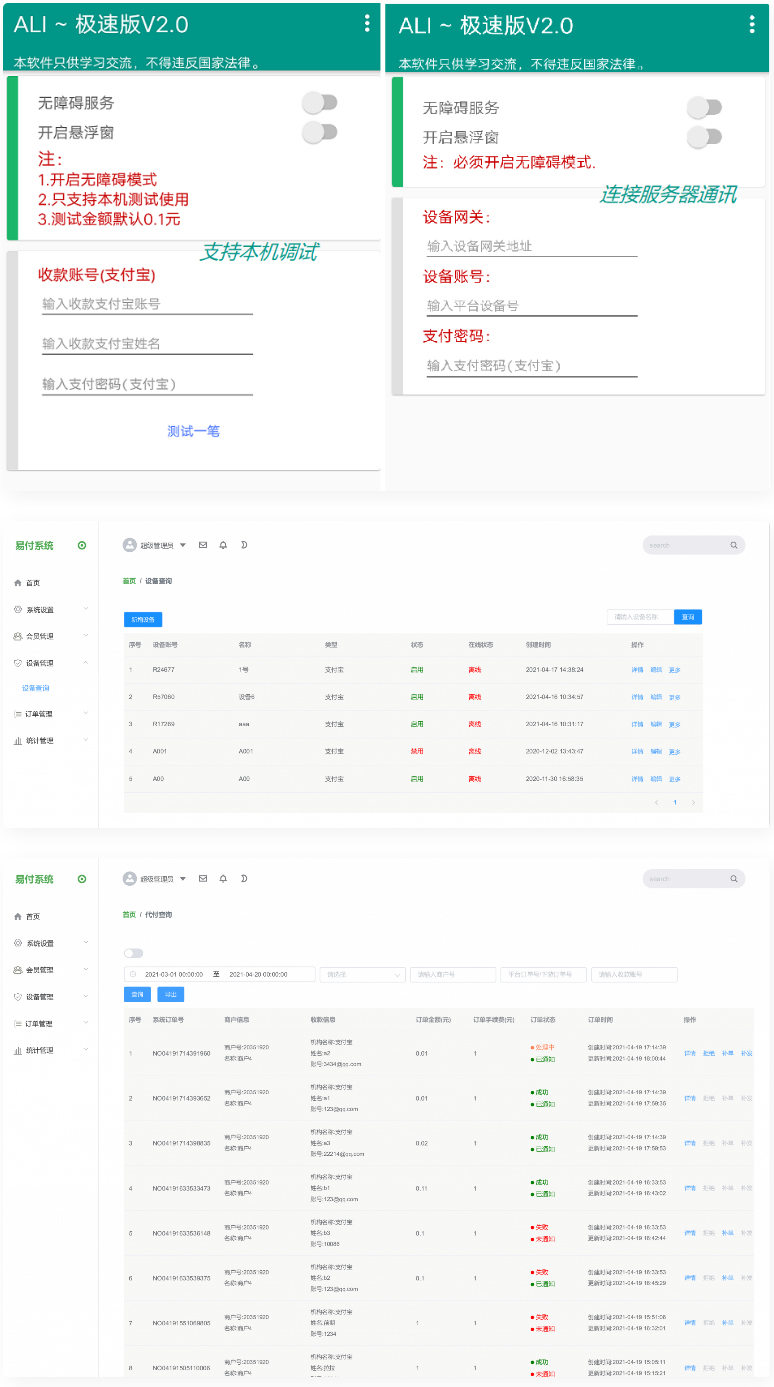Viewport: 774px width, 1387px height.
Task: Click the calendar icon in the 代付查询 date range field
Action: point(133,974)
